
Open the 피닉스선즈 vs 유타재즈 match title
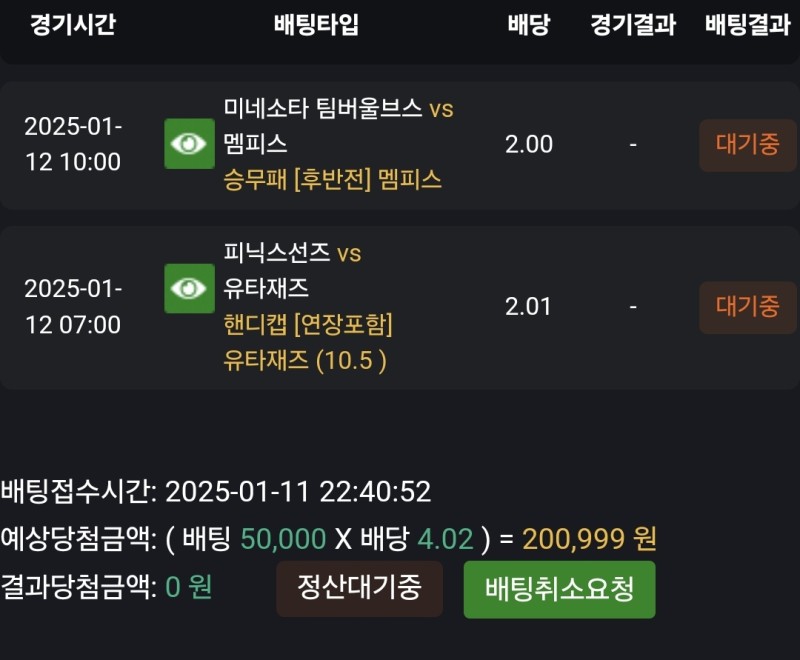pyautogui.click(x=292, y=271)
